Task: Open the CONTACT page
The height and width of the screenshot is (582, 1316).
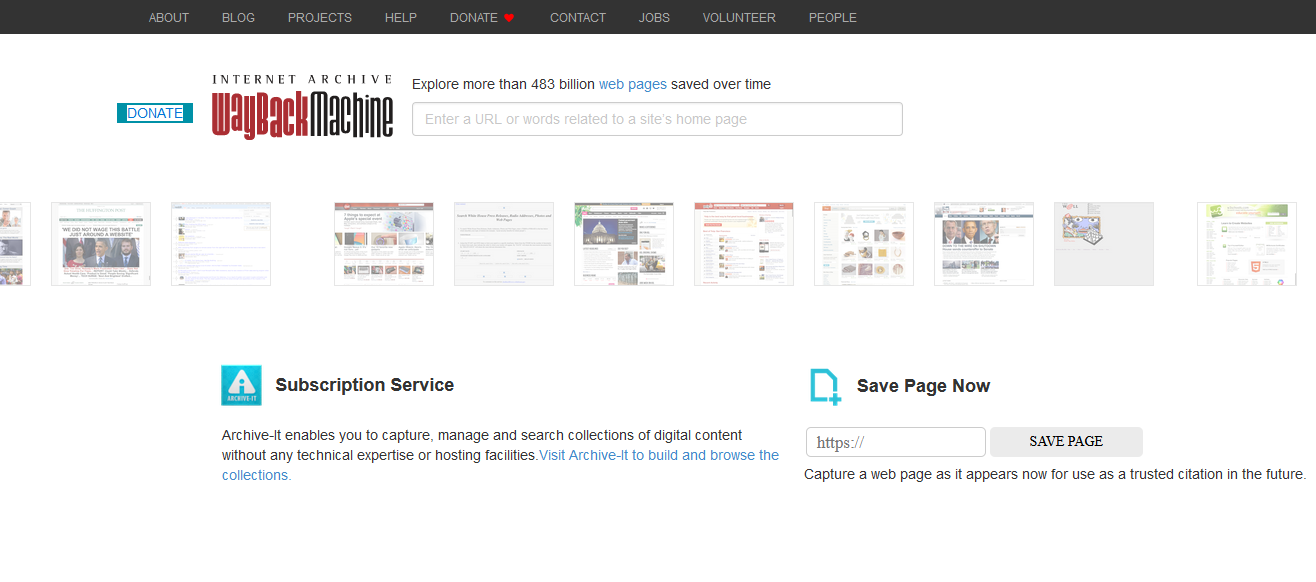Action: coord(578,17)
